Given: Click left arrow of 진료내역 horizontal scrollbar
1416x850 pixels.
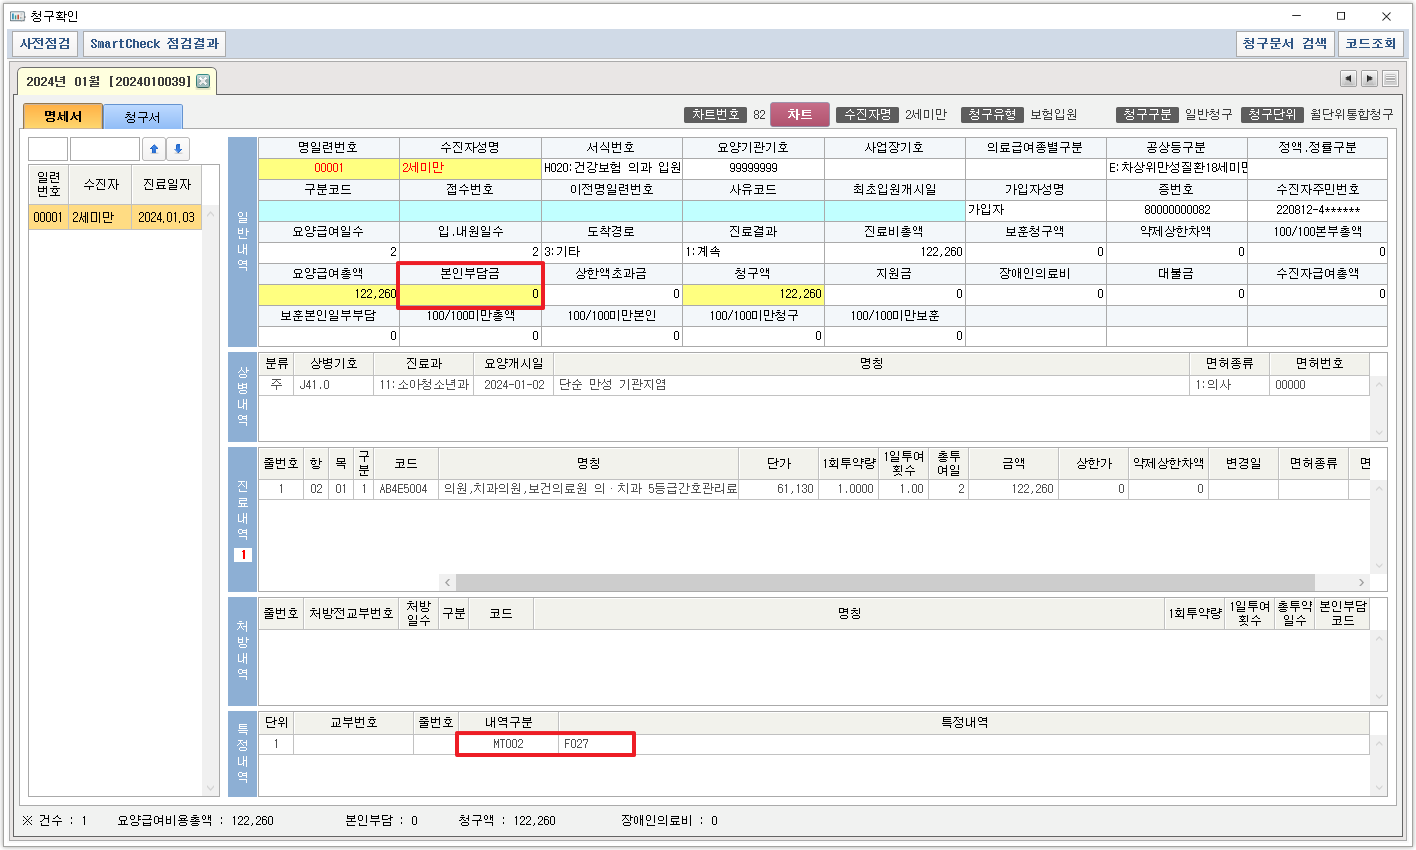Looking at the screenshot, I should (448, 582).
